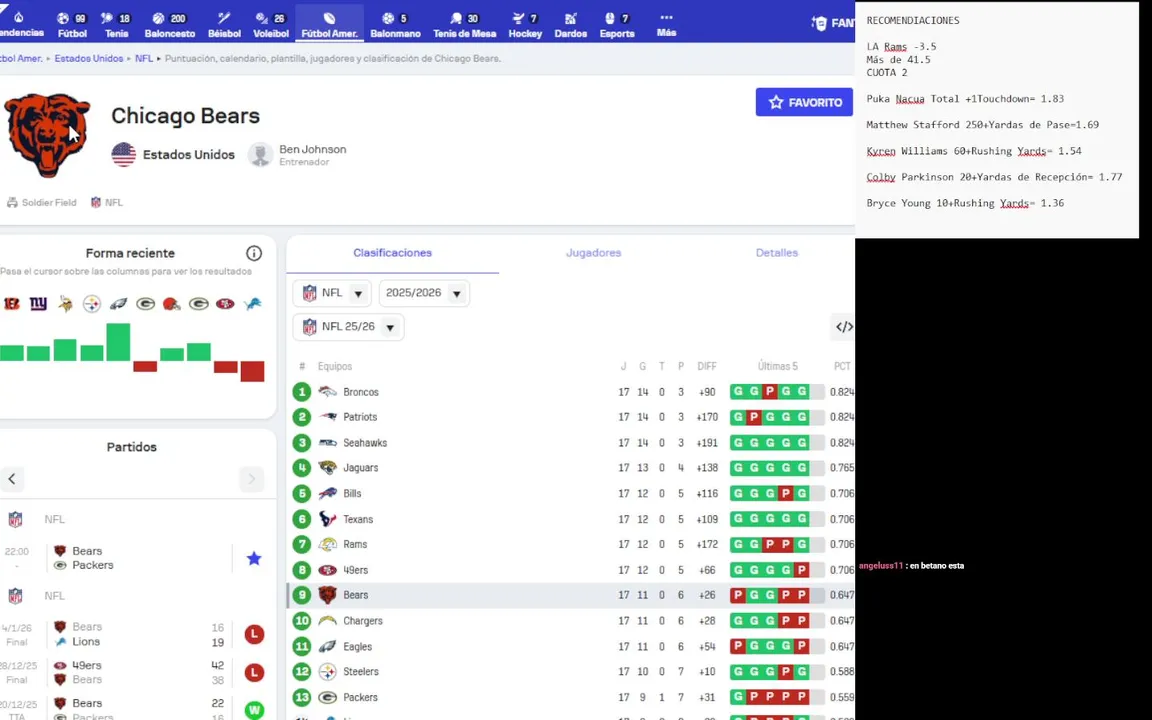Viewport: 1152px width, 720px height.
Task: Click the Chicago Bears team logo
Action: click(x=47, y=134)
